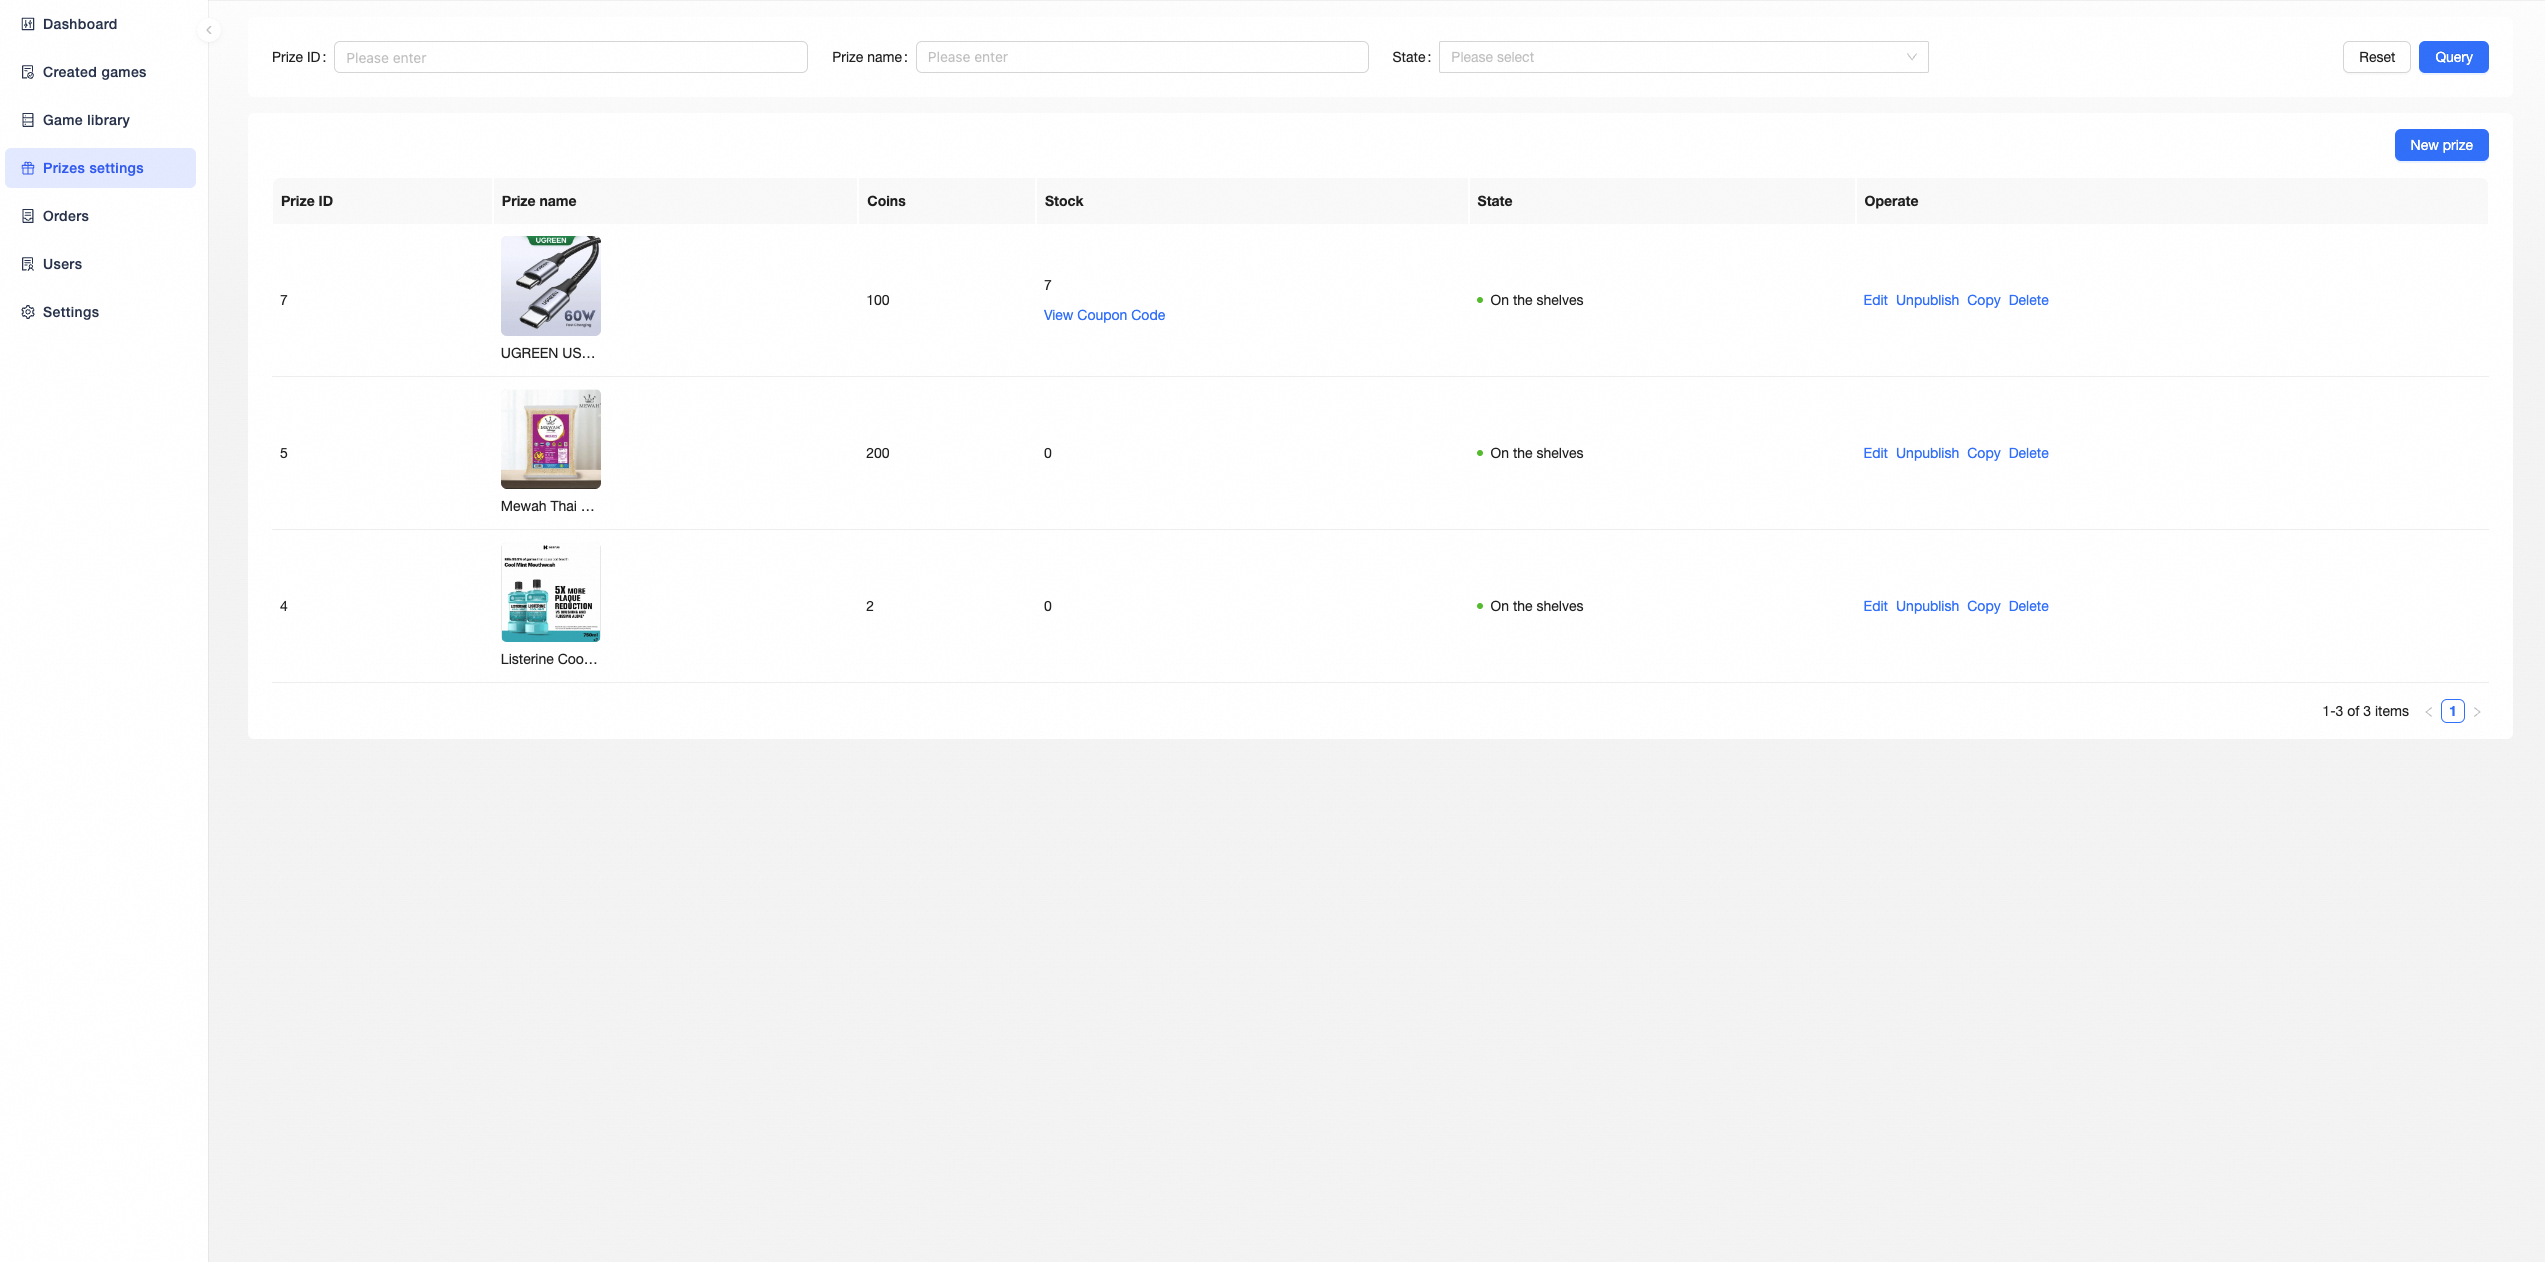2545x1262 pixels.
Task: Click the Settings gear icon in sidebar
Action: coord(28,312)
